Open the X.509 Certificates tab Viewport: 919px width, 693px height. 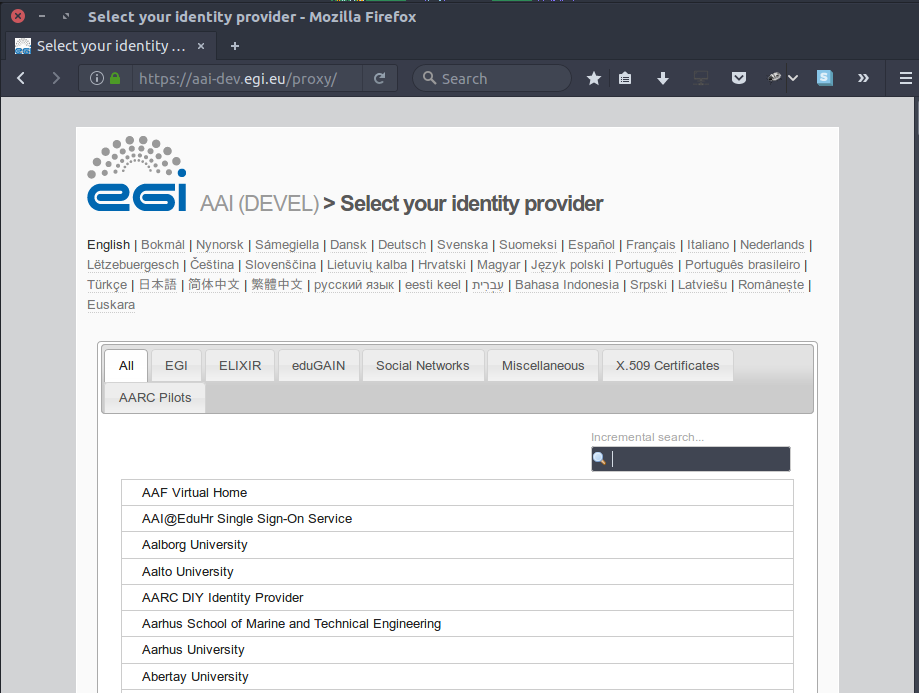click(667, 366)
